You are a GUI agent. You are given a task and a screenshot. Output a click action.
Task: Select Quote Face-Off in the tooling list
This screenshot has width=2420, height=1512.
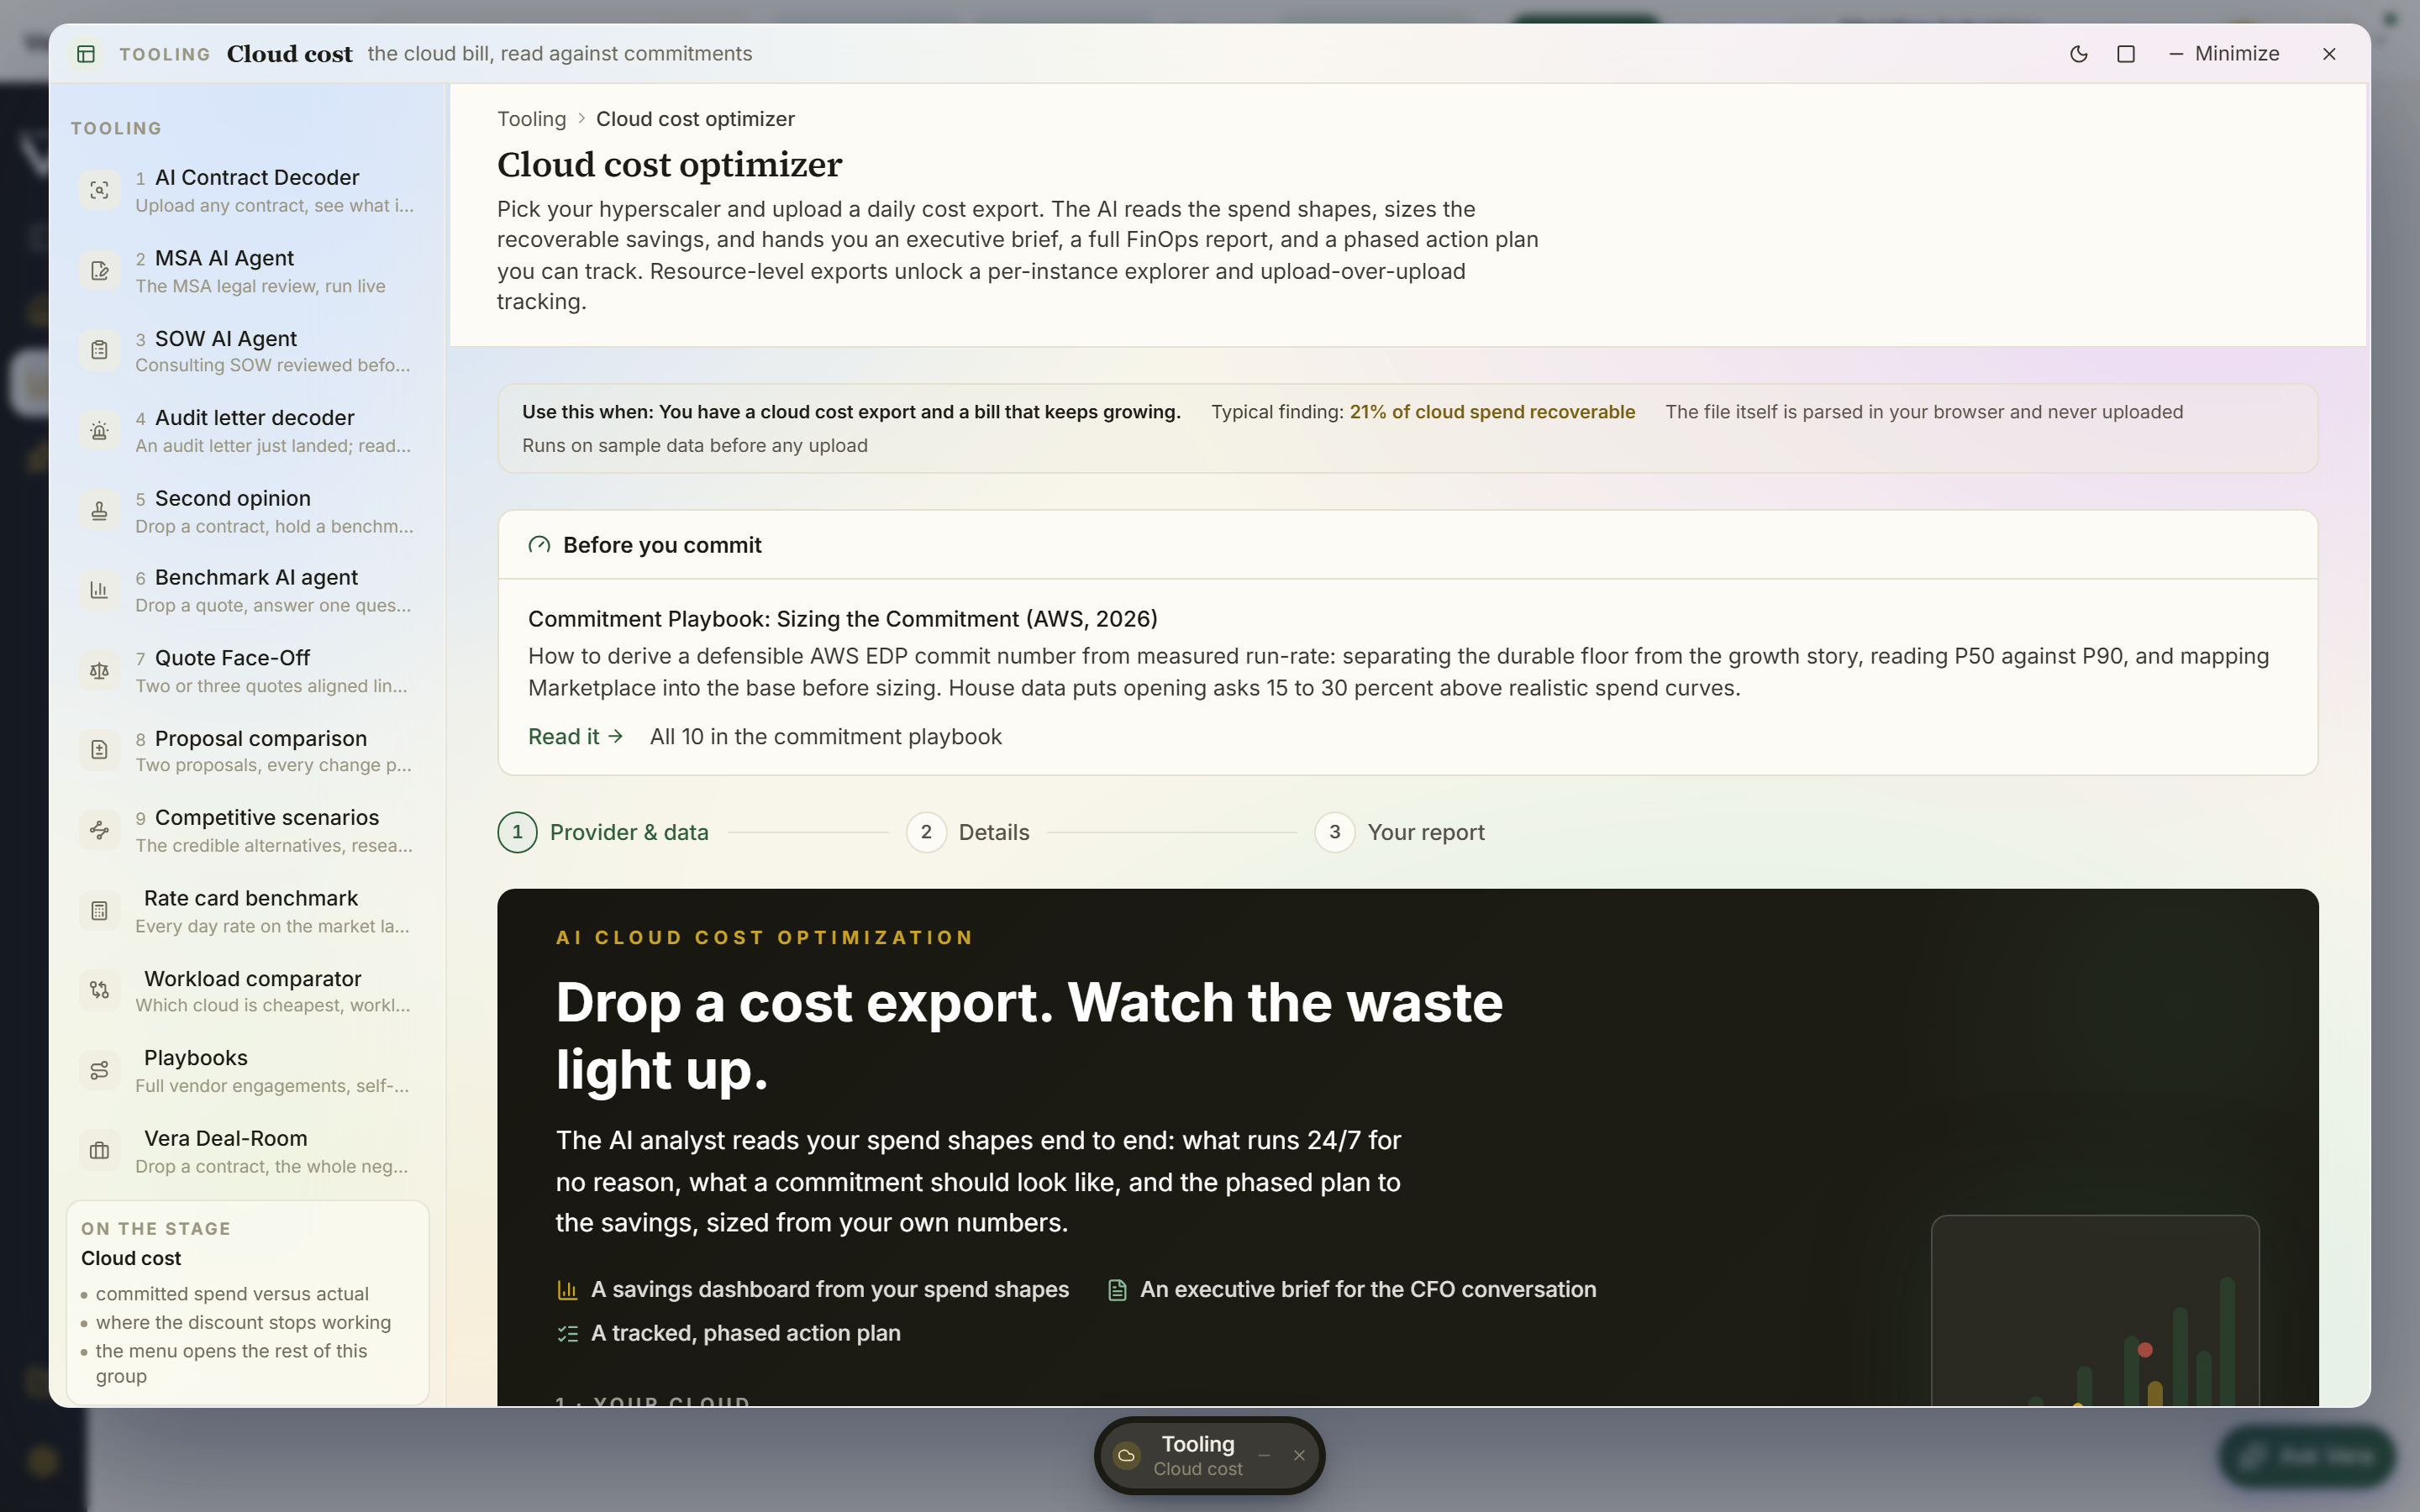247,671
